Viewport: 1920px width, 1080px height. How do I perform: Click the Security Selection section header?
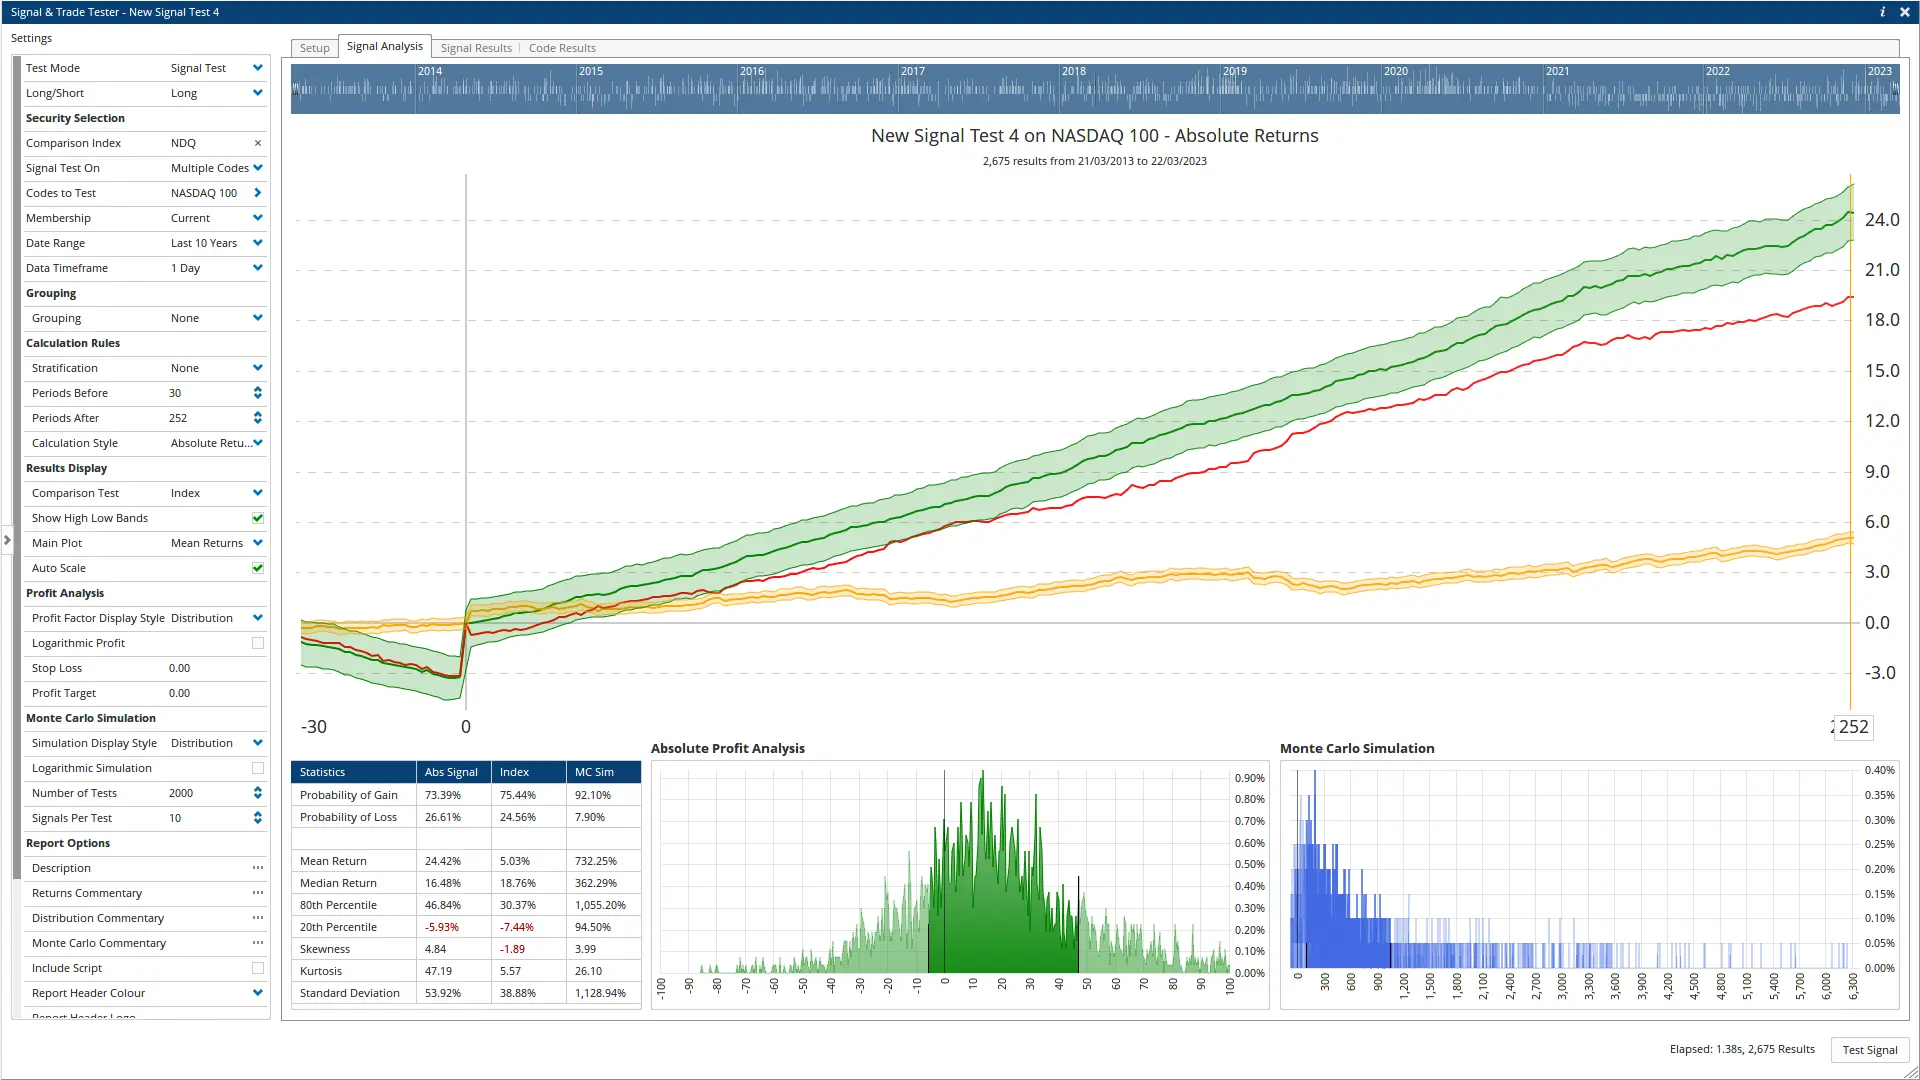[x=75, y=118]
